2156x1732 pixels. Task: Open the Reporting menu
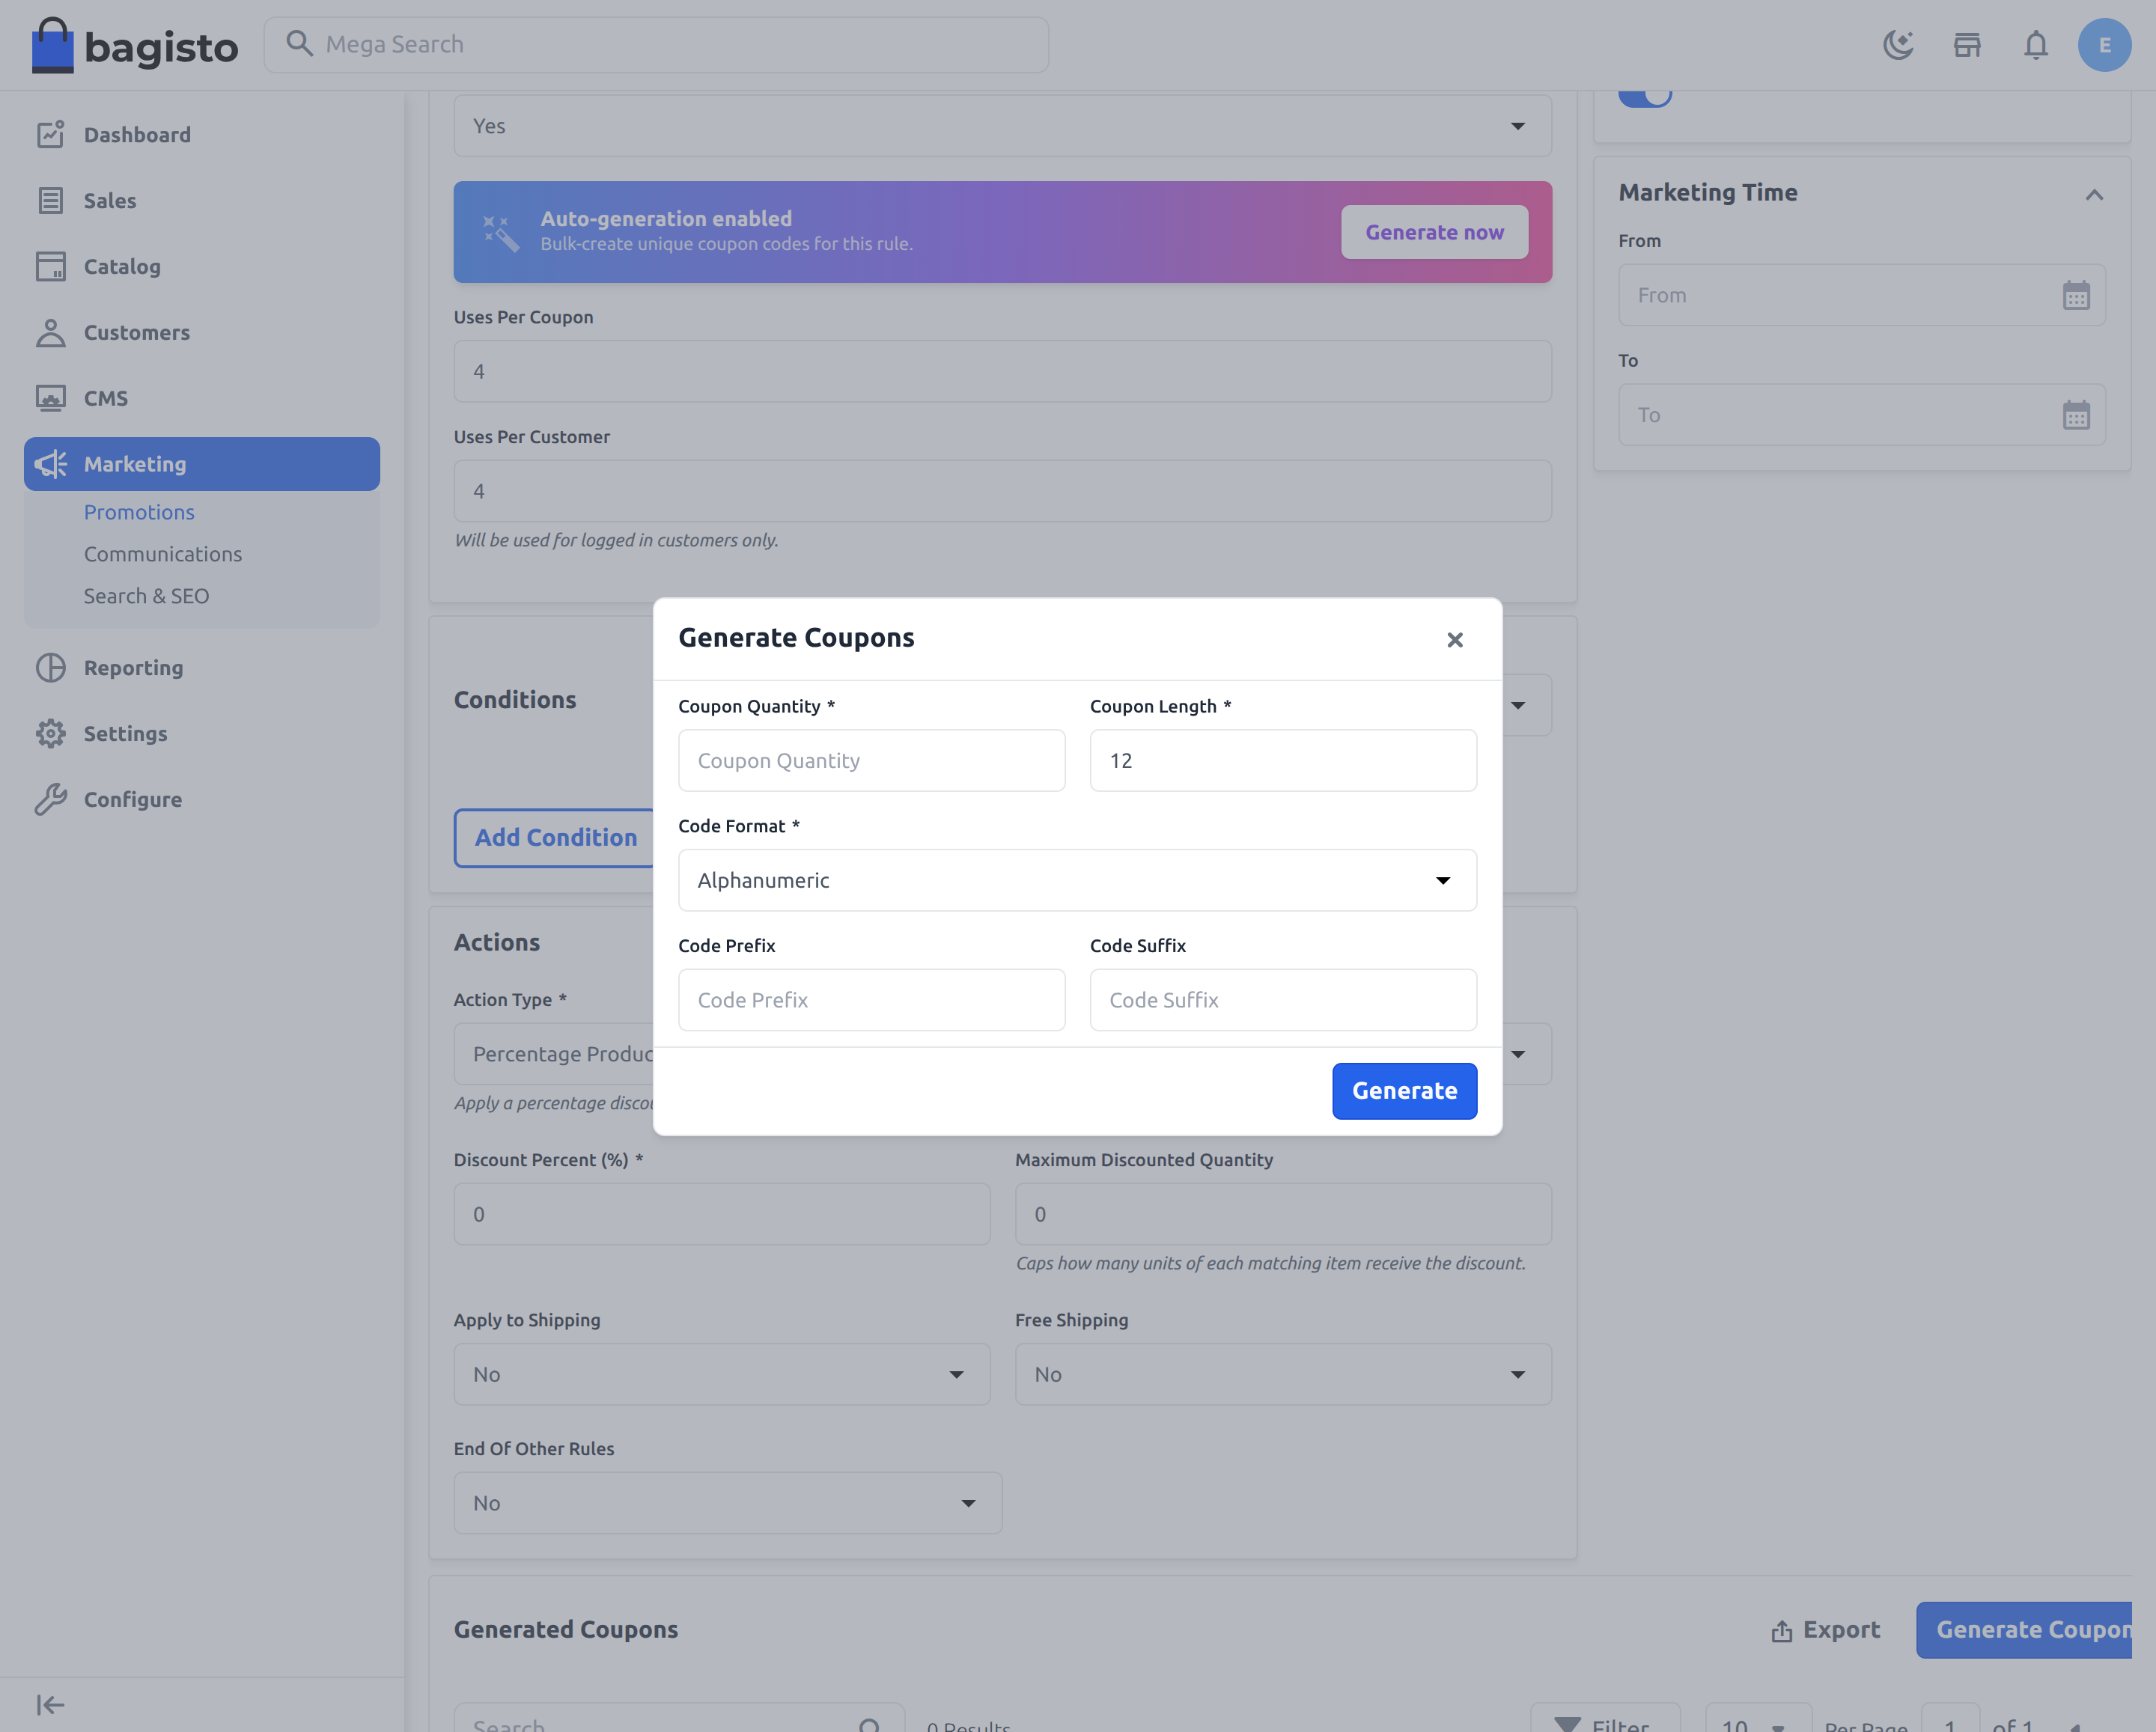pyautogui.click(x=202, y=668)
